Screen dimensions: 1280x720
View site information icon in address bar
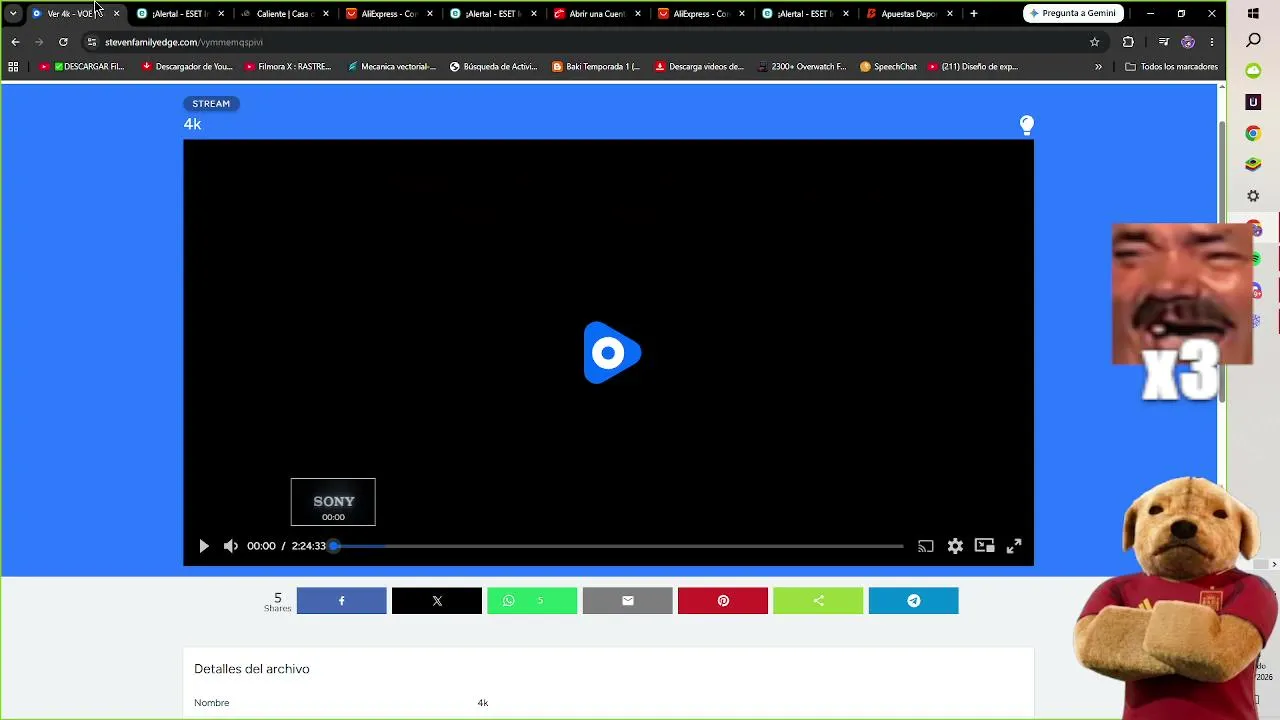[92, 42]
